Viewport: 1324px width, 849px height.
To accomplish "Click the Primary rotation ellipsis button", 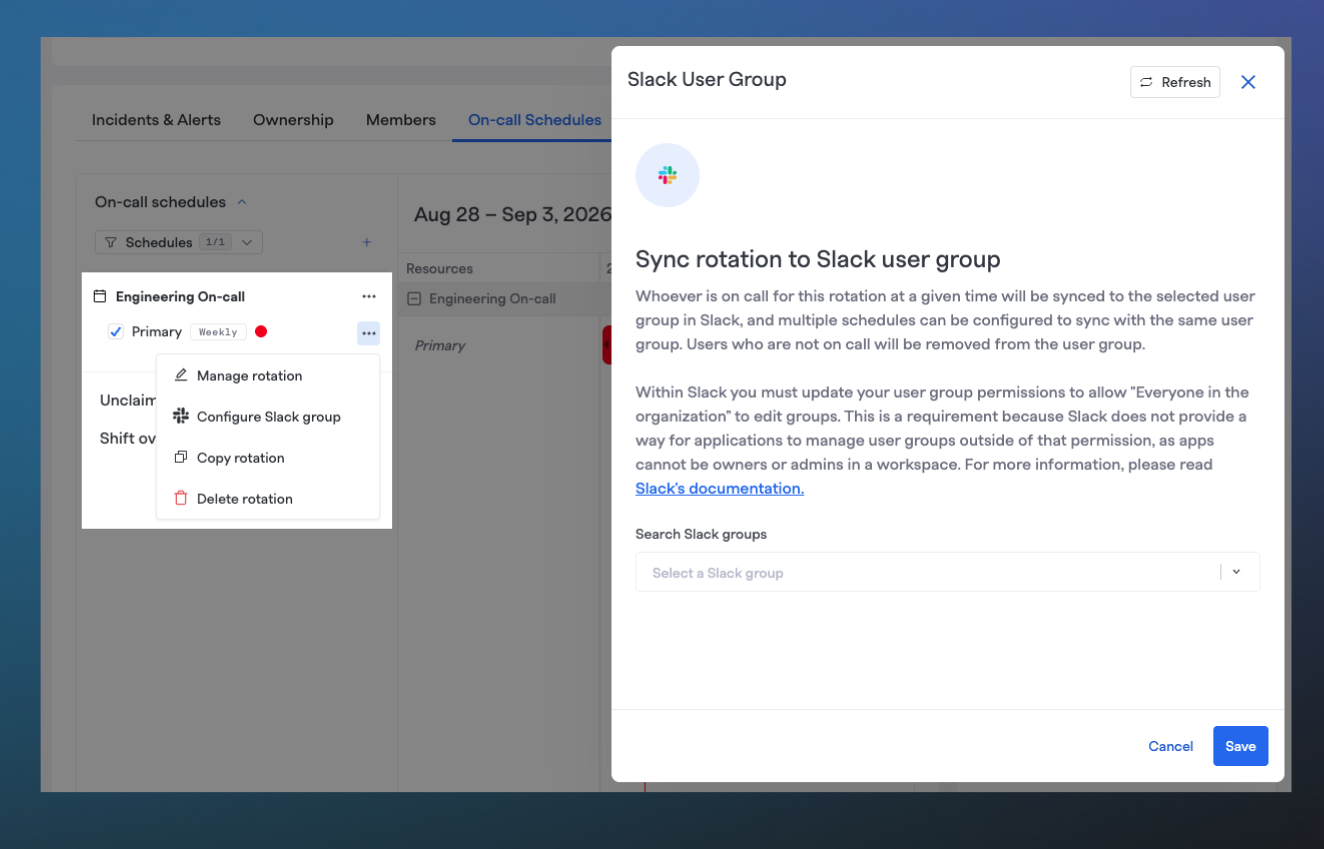I will 369,333.
